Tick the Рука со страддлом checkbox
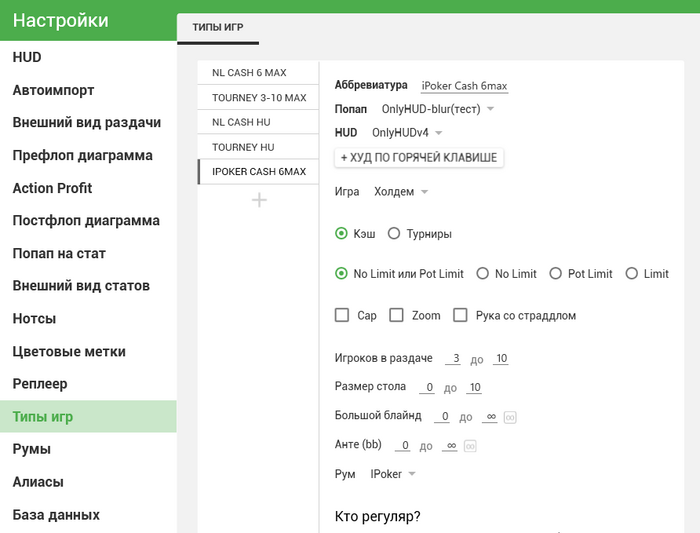The width and height of the screenshot is (700, 533). click(460, 315)
